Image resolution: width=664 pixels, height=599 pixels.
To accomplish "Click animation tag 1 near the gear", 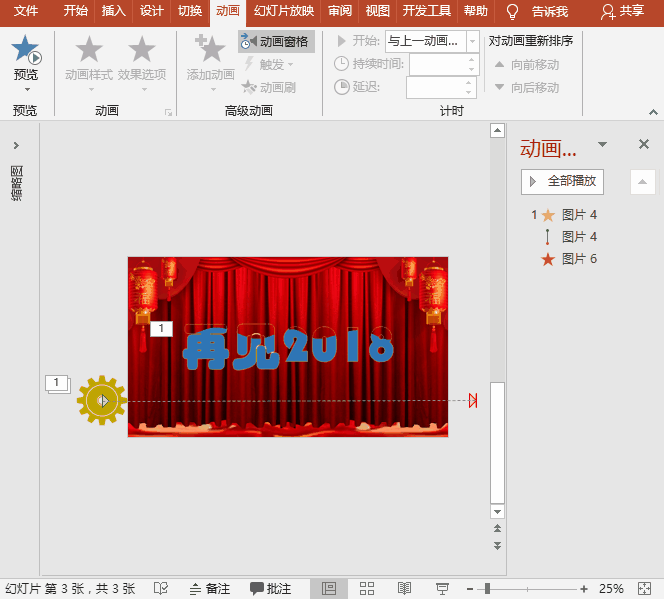I will tap(57, 384).
